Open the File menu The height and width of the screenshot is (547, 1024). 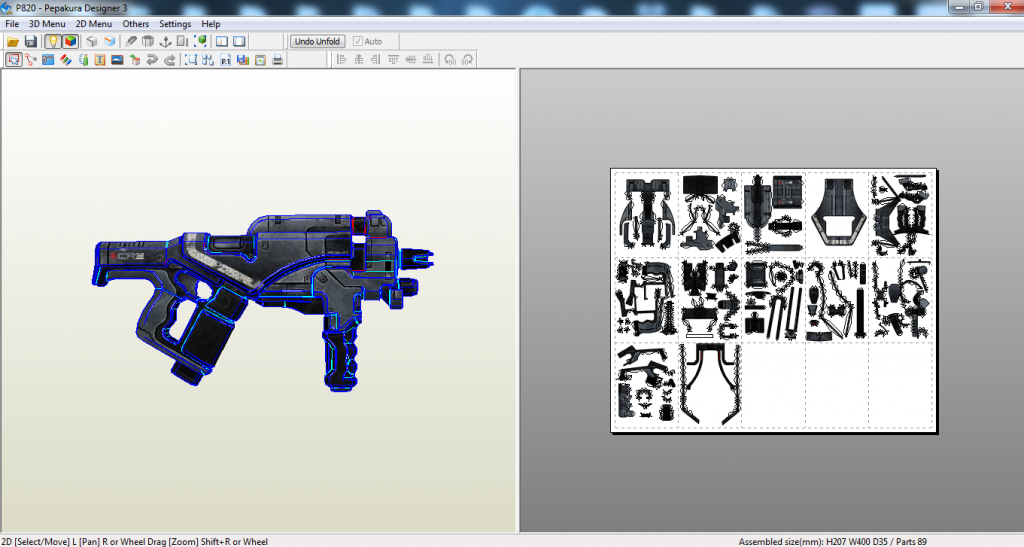click(x=12, y=23)
